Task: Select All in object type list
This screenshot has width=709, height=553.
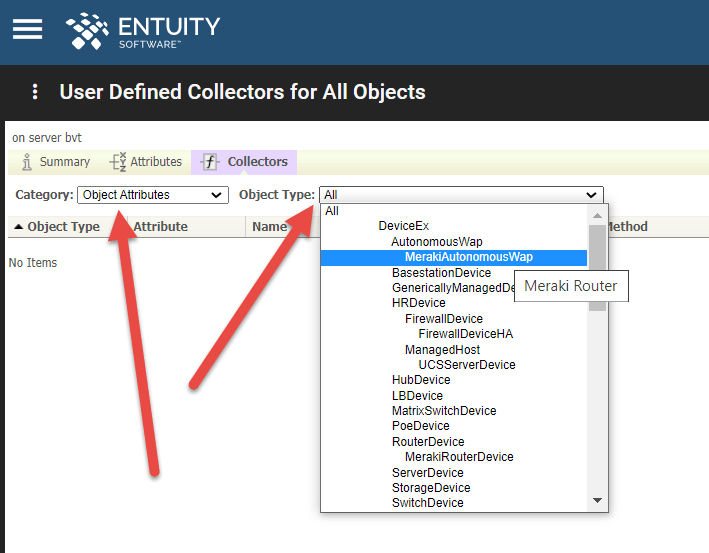Action: pyautogui.click(x=454, y=211)
